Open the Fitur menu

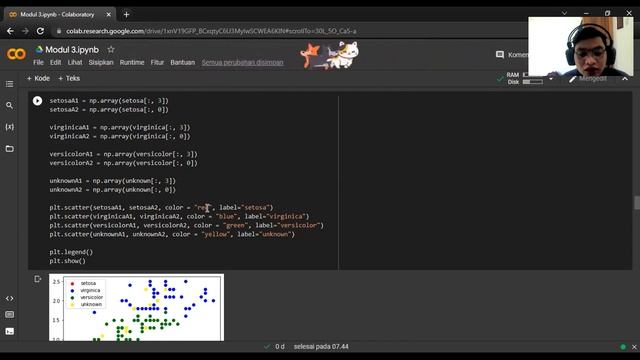[x=157, y=62]
